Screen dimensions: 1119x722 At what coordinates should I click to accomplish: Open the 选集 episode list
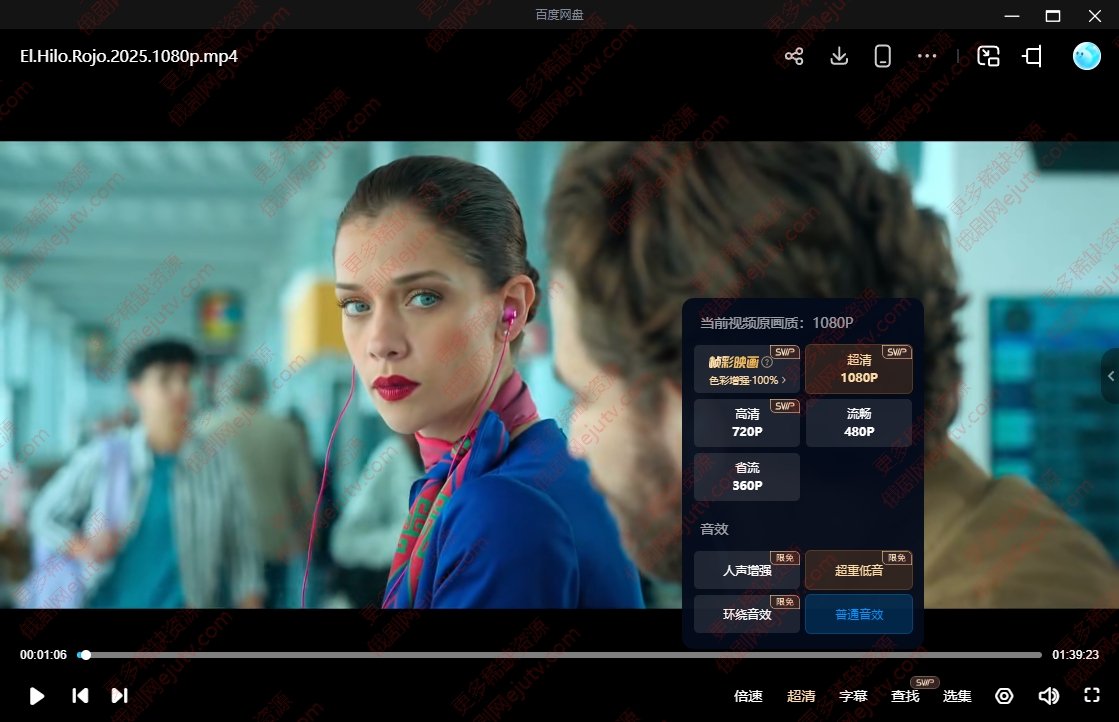click(957, 696)
